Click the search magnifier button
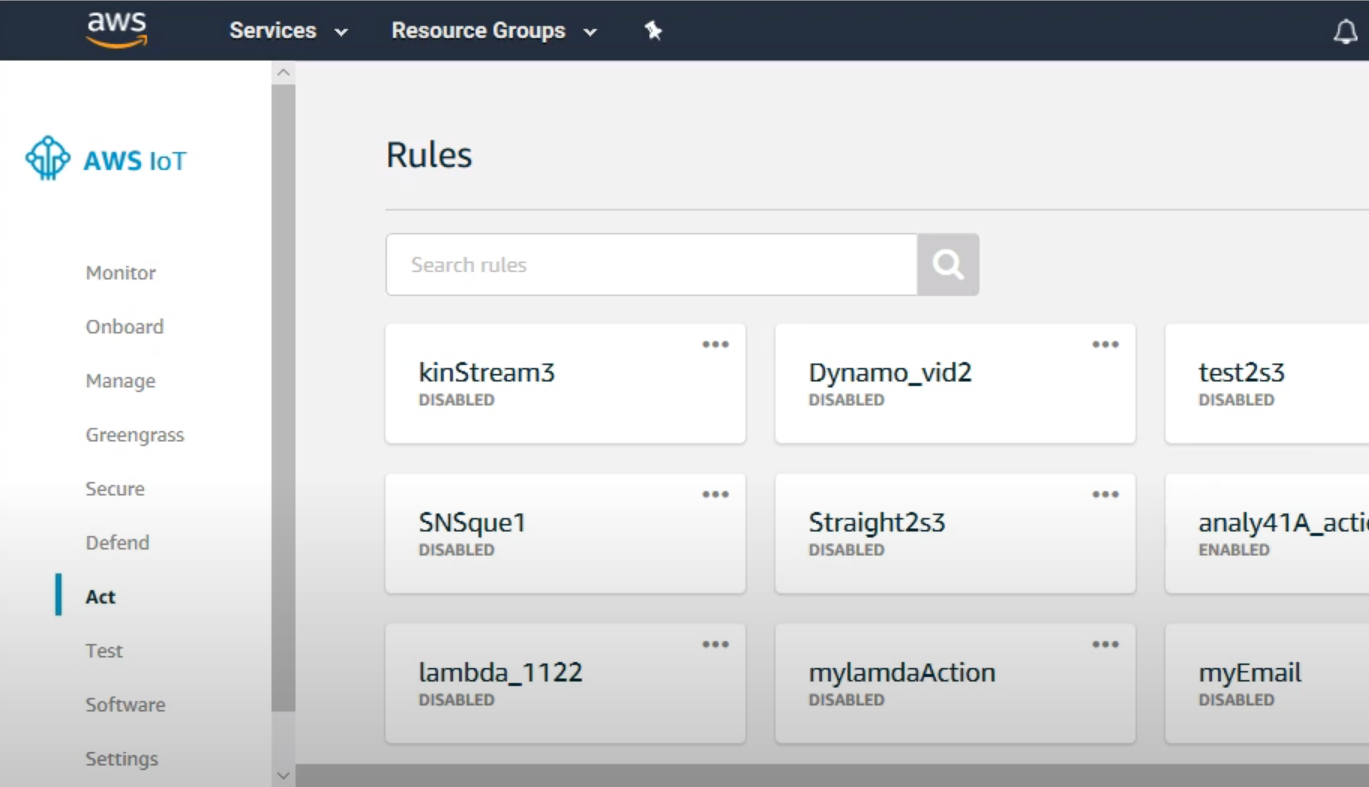The height and width of the screenshot is (787, 1369). point(948,265)
